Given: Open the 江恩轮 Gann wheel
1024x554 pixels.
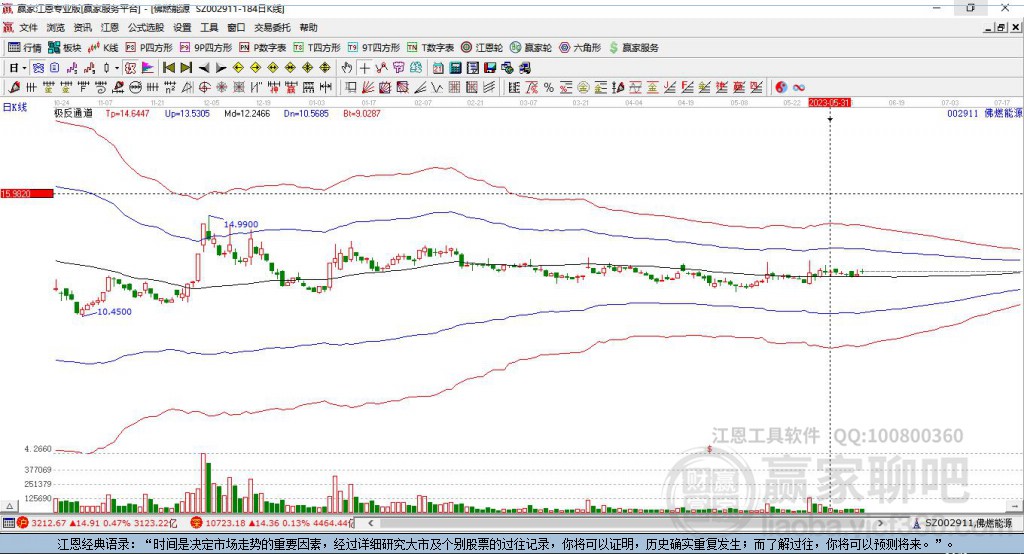Looking at the screenshot, I should pyautogui.click(x=482, y=48).
